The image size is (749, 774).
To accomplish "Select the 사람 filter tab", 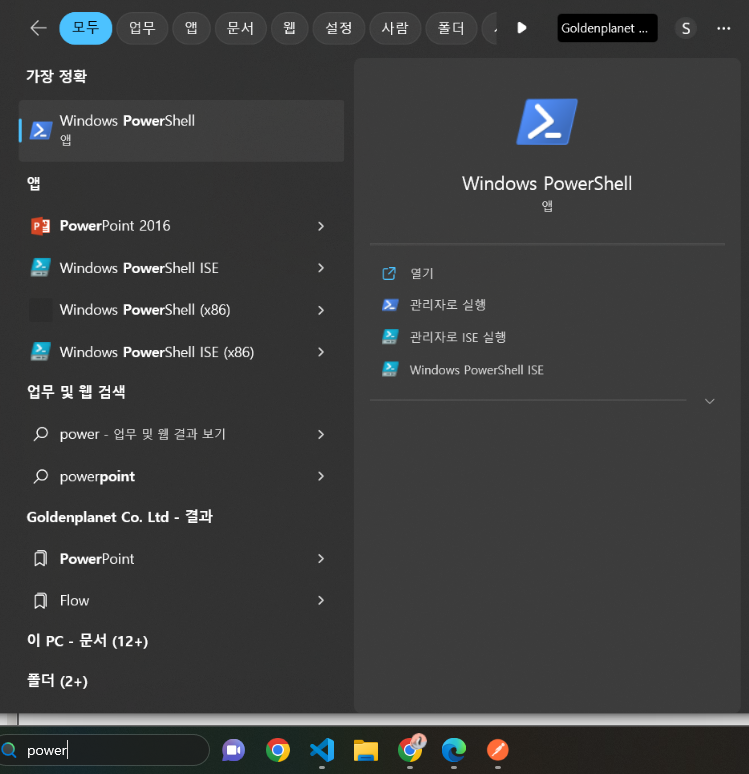I will pos(395,28).
